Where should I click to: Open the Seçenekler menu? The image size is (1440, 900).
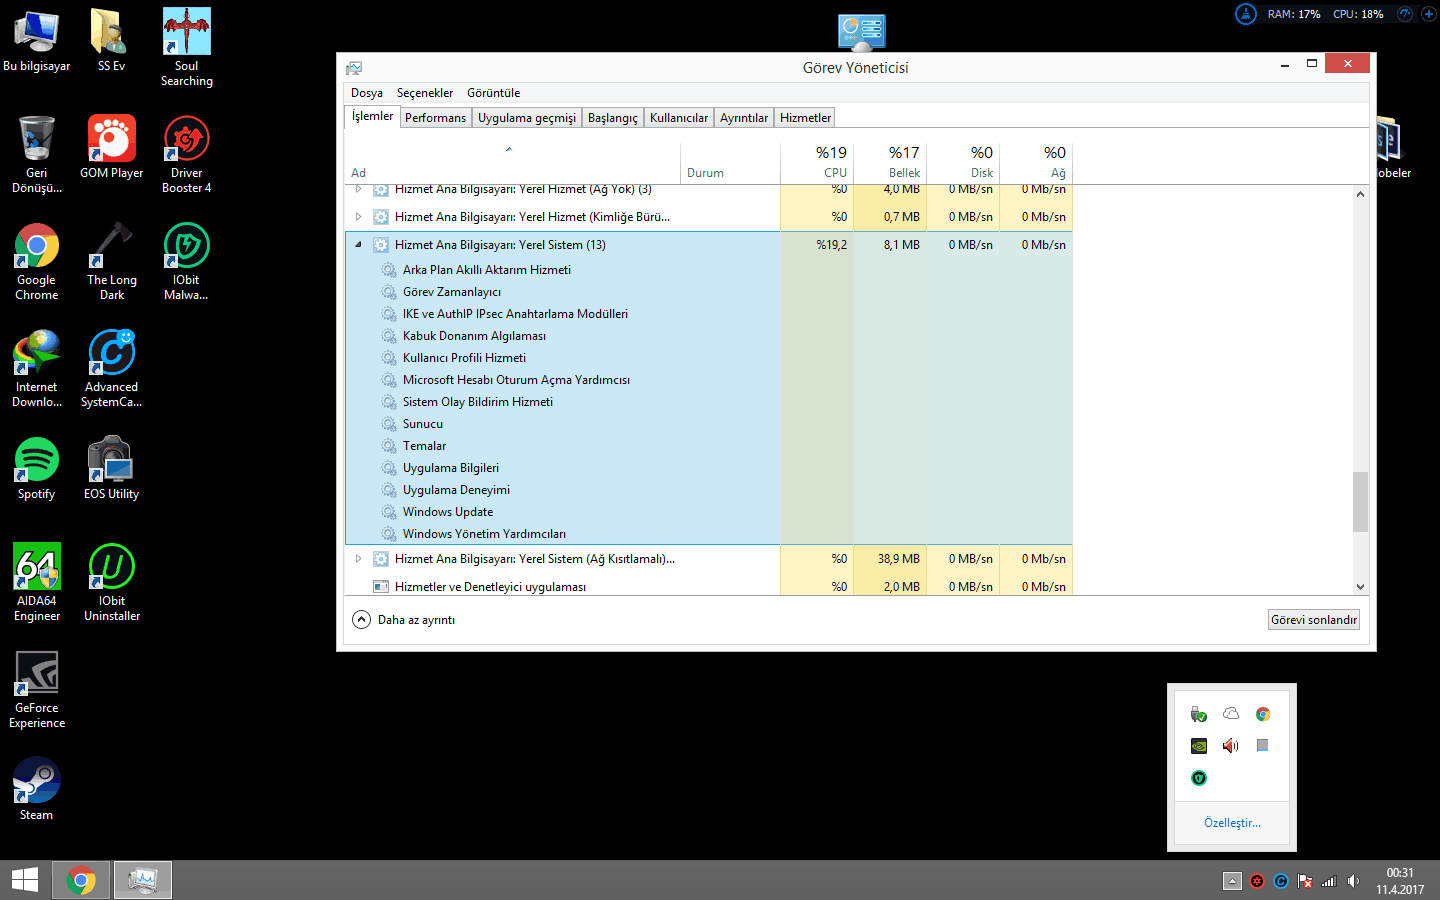click(424, 93)
